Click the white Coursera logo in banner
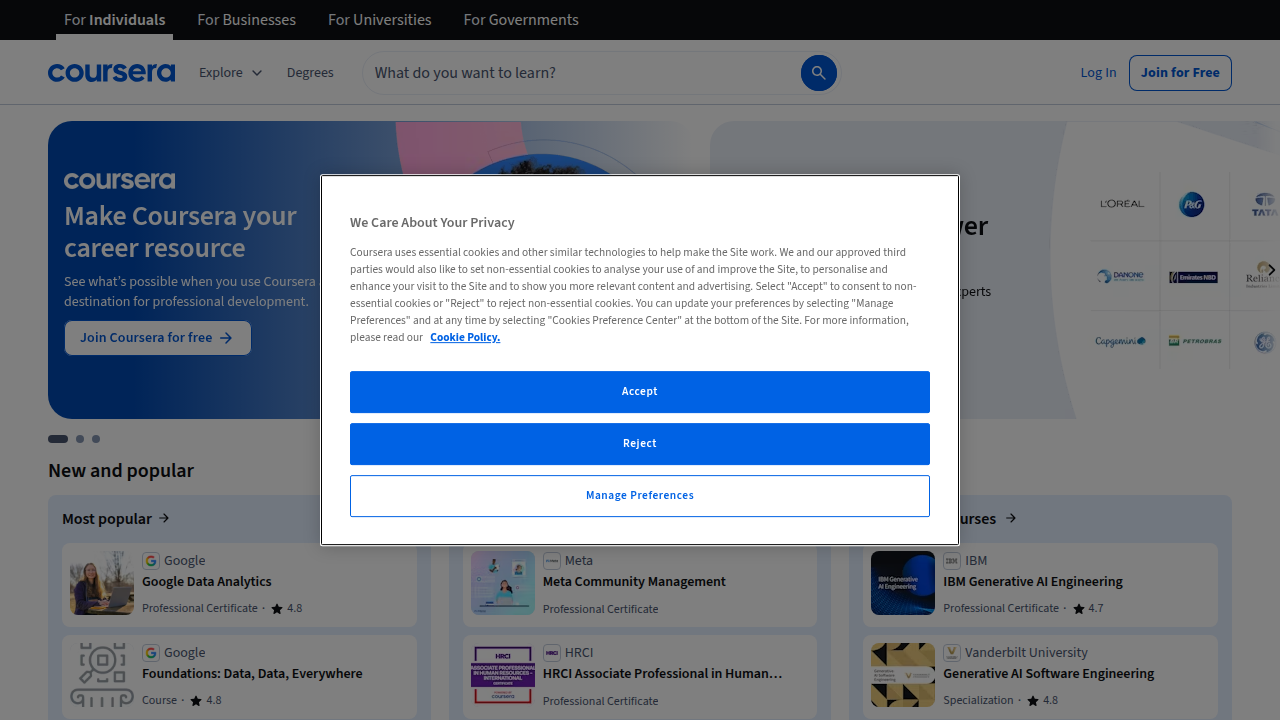Screen dimensions: 1280x720 click(119, 180)
